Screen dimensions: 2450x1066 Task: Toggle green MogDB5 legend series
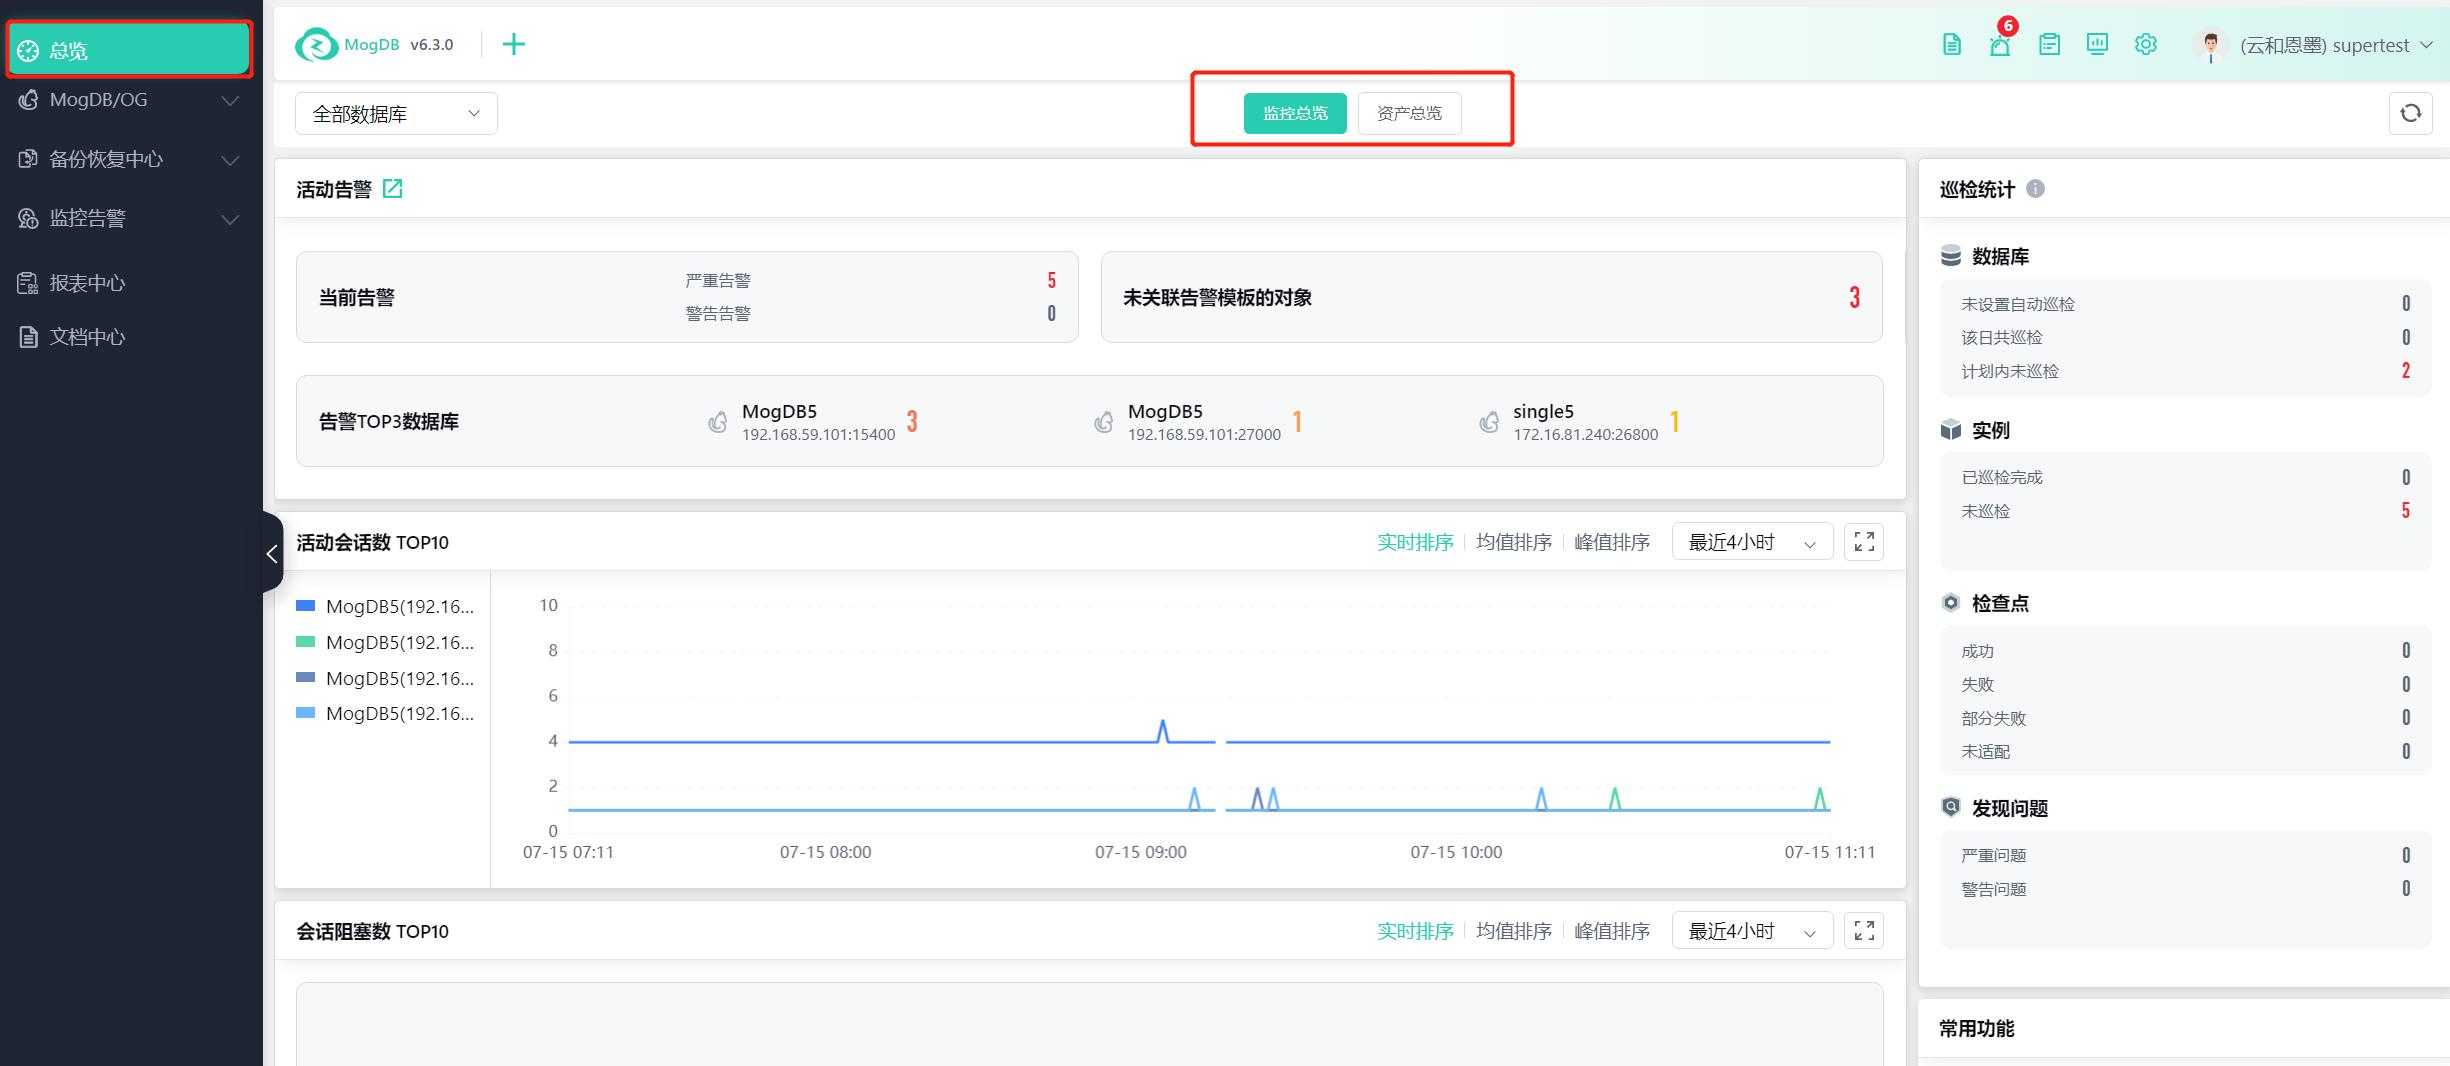tap(385, 642)
